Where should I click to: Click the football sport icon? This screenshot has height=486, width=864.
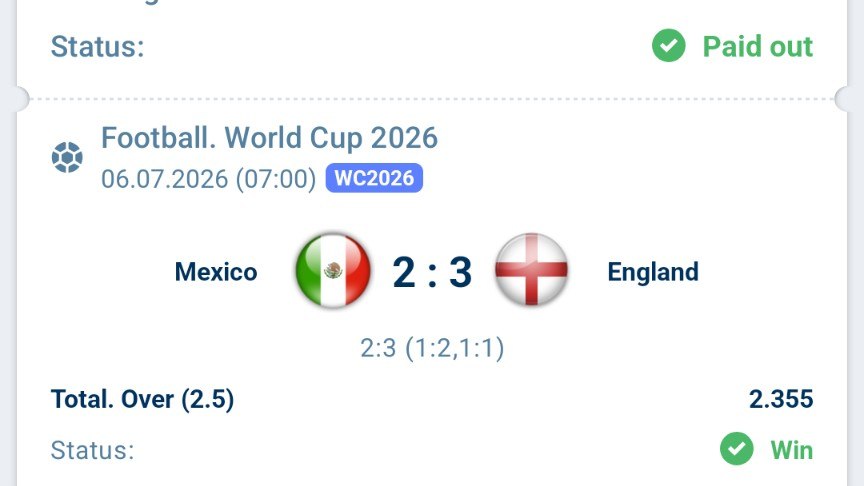[67, 158]
